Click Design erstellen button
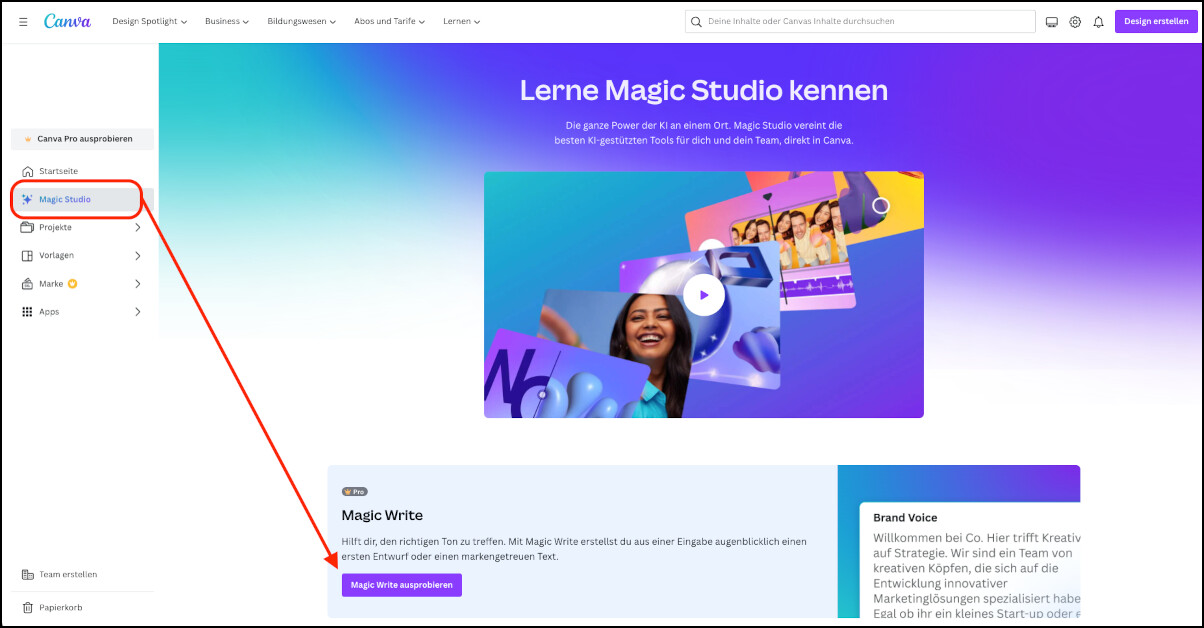Image resolution: width=1204 pixels, height=628 pixels. tap(1156, 21)
